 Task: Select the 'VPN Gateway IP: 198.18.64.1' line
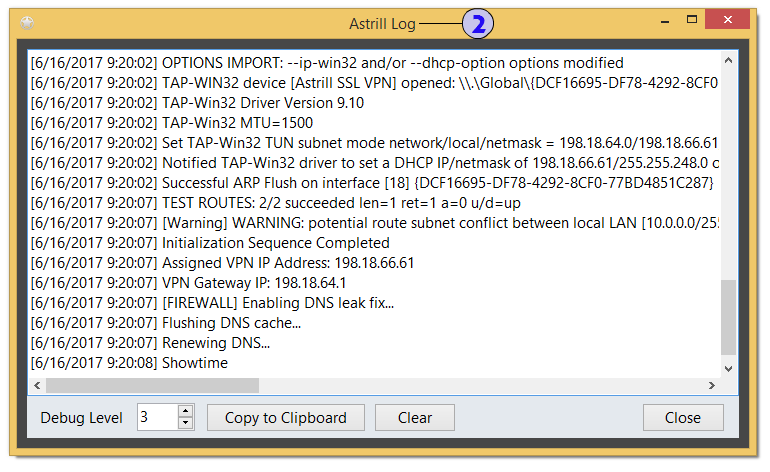(188, 283)
